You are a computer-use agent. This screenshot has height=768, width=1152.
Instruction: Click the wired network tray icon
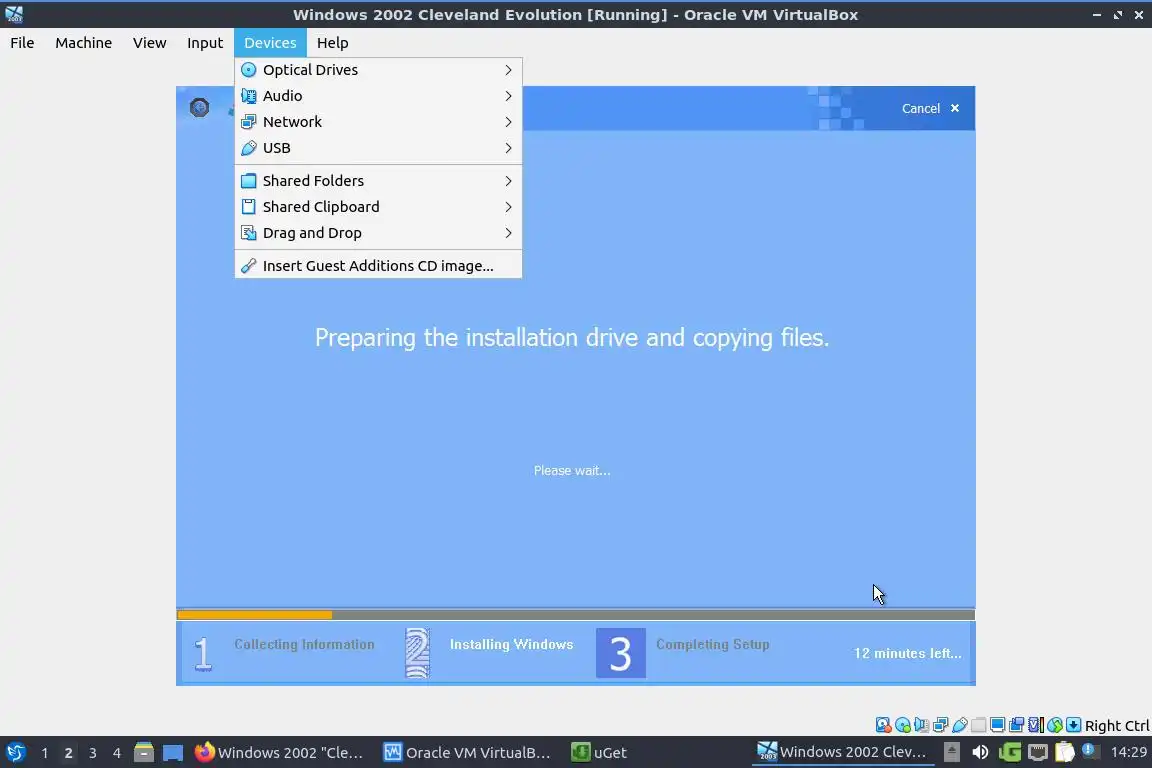(1037, 752)
